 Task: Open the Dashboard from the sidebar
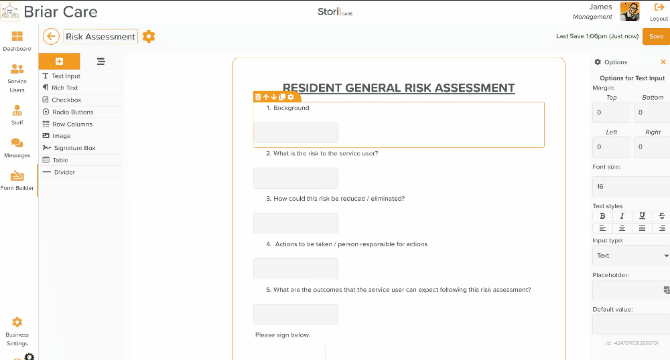[x=17, y=41]
